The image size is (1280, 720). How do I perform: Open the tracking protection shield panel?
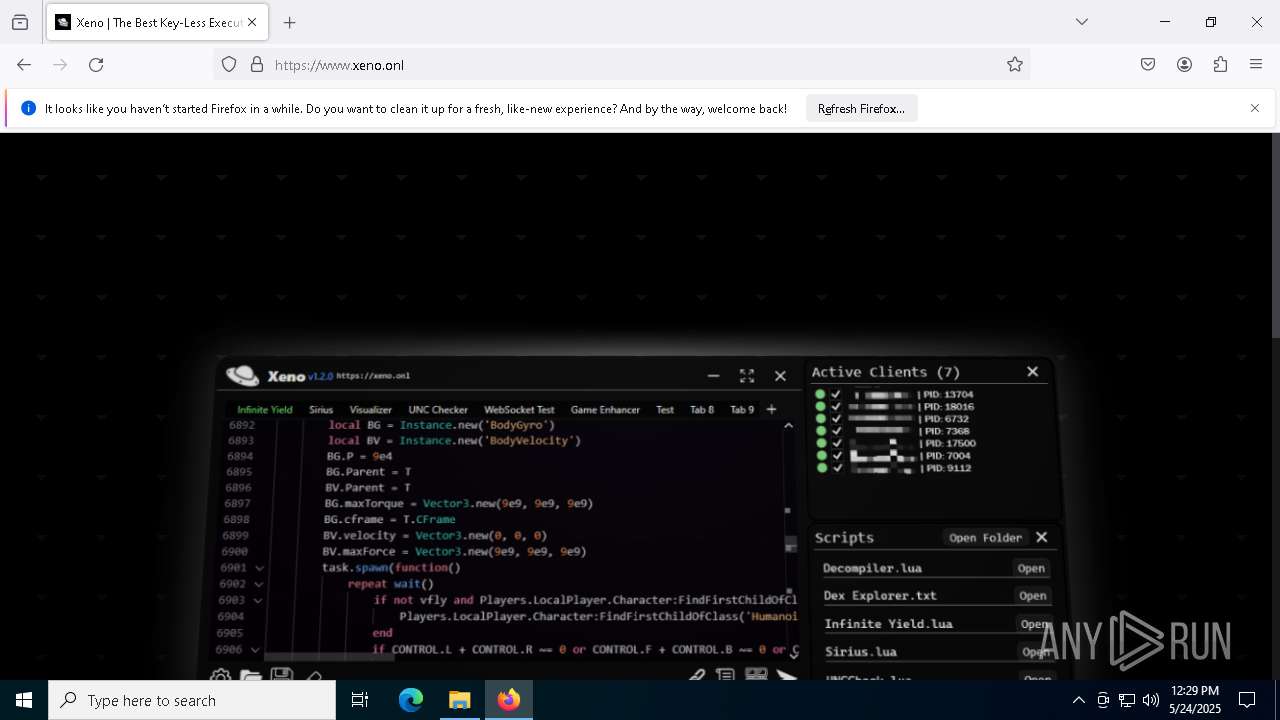(x=229, y=65)
